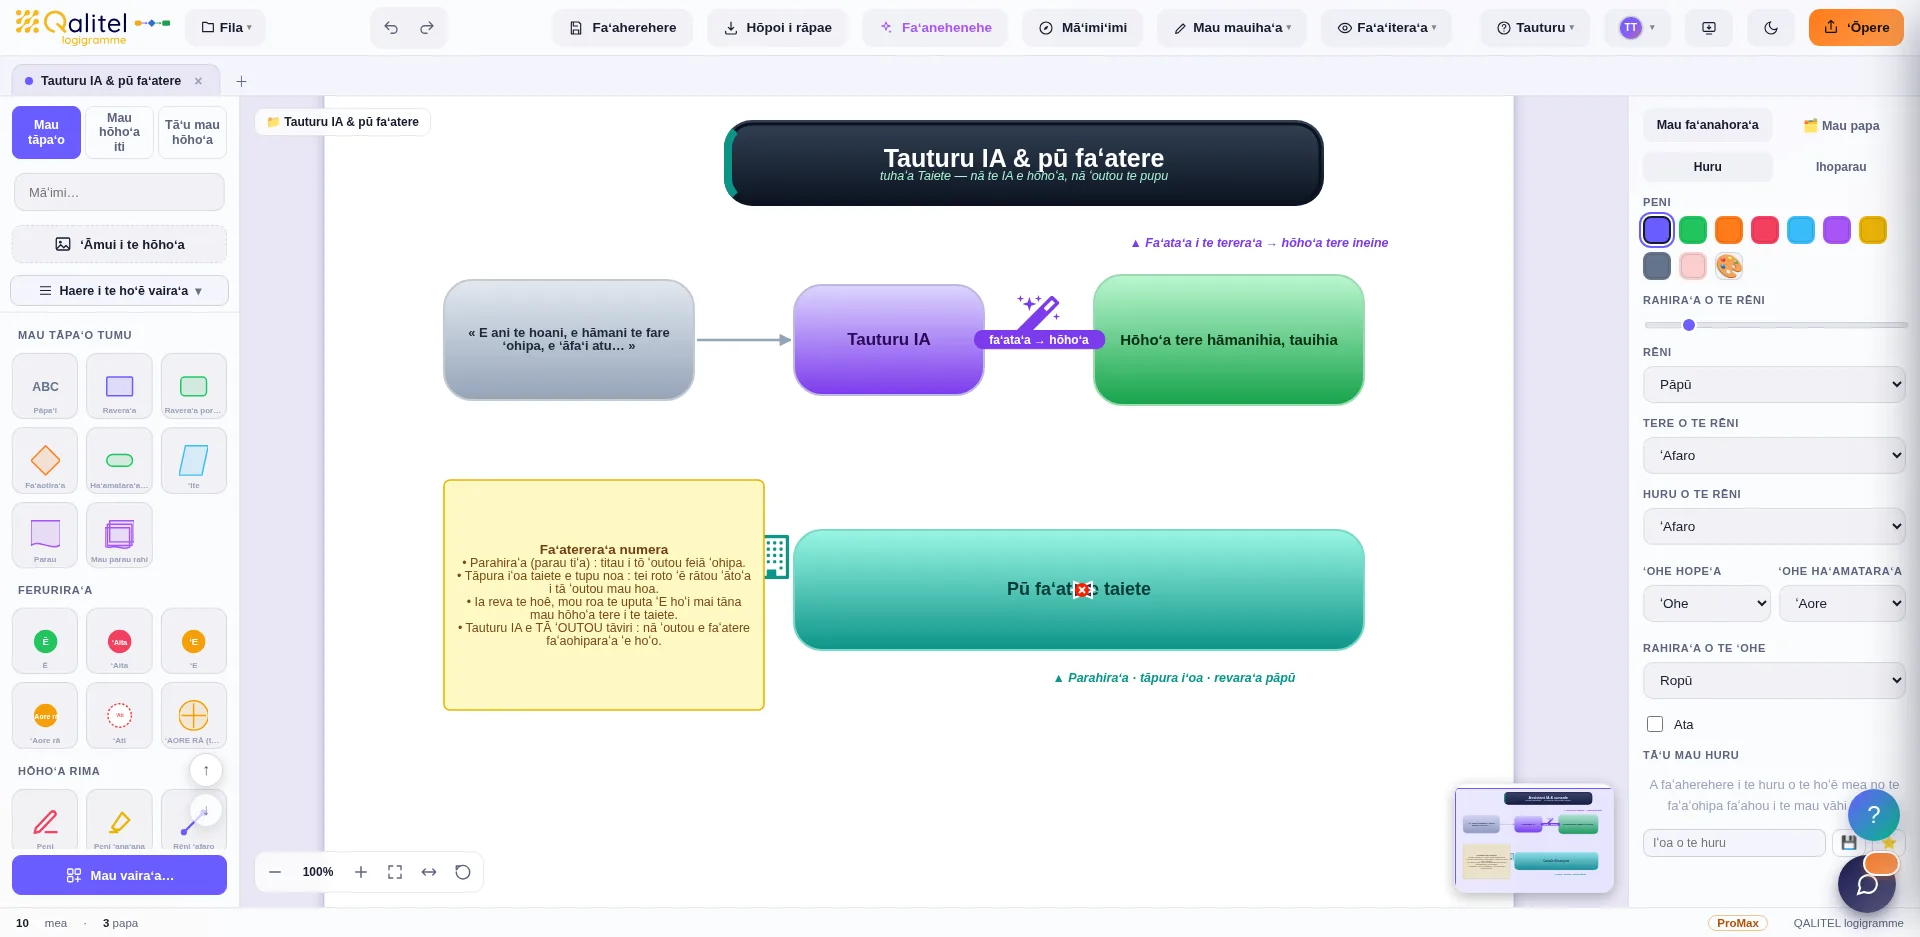
Task: Open the Tauturu help dropdown
Action: (1535, 28)
